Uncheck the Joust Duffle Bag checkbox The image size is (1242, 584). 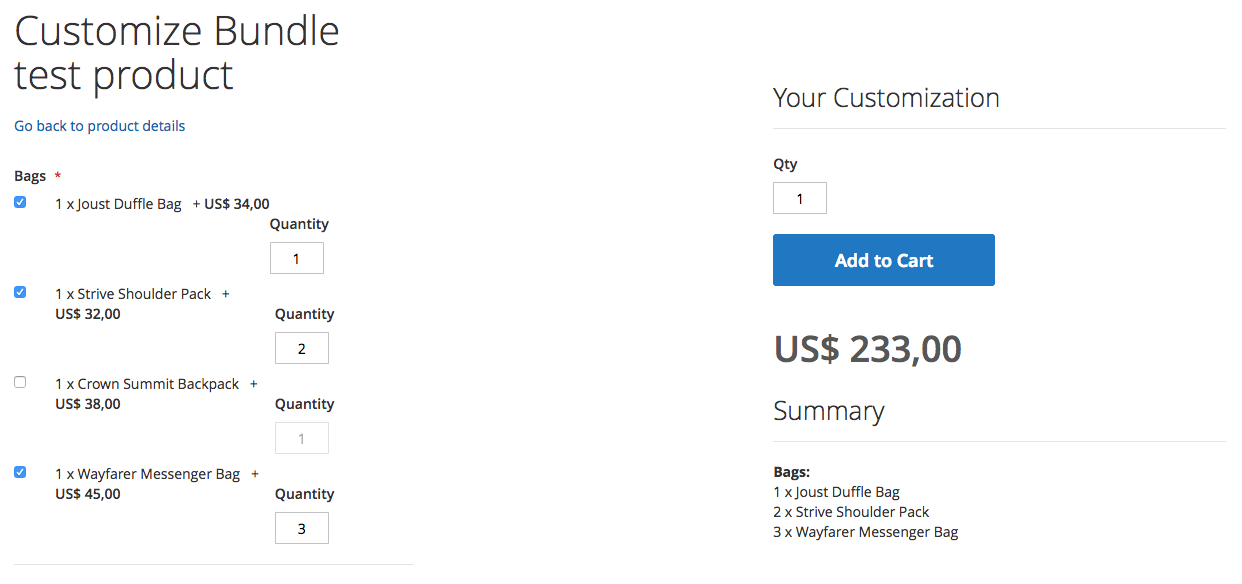[x=20, y=202]
